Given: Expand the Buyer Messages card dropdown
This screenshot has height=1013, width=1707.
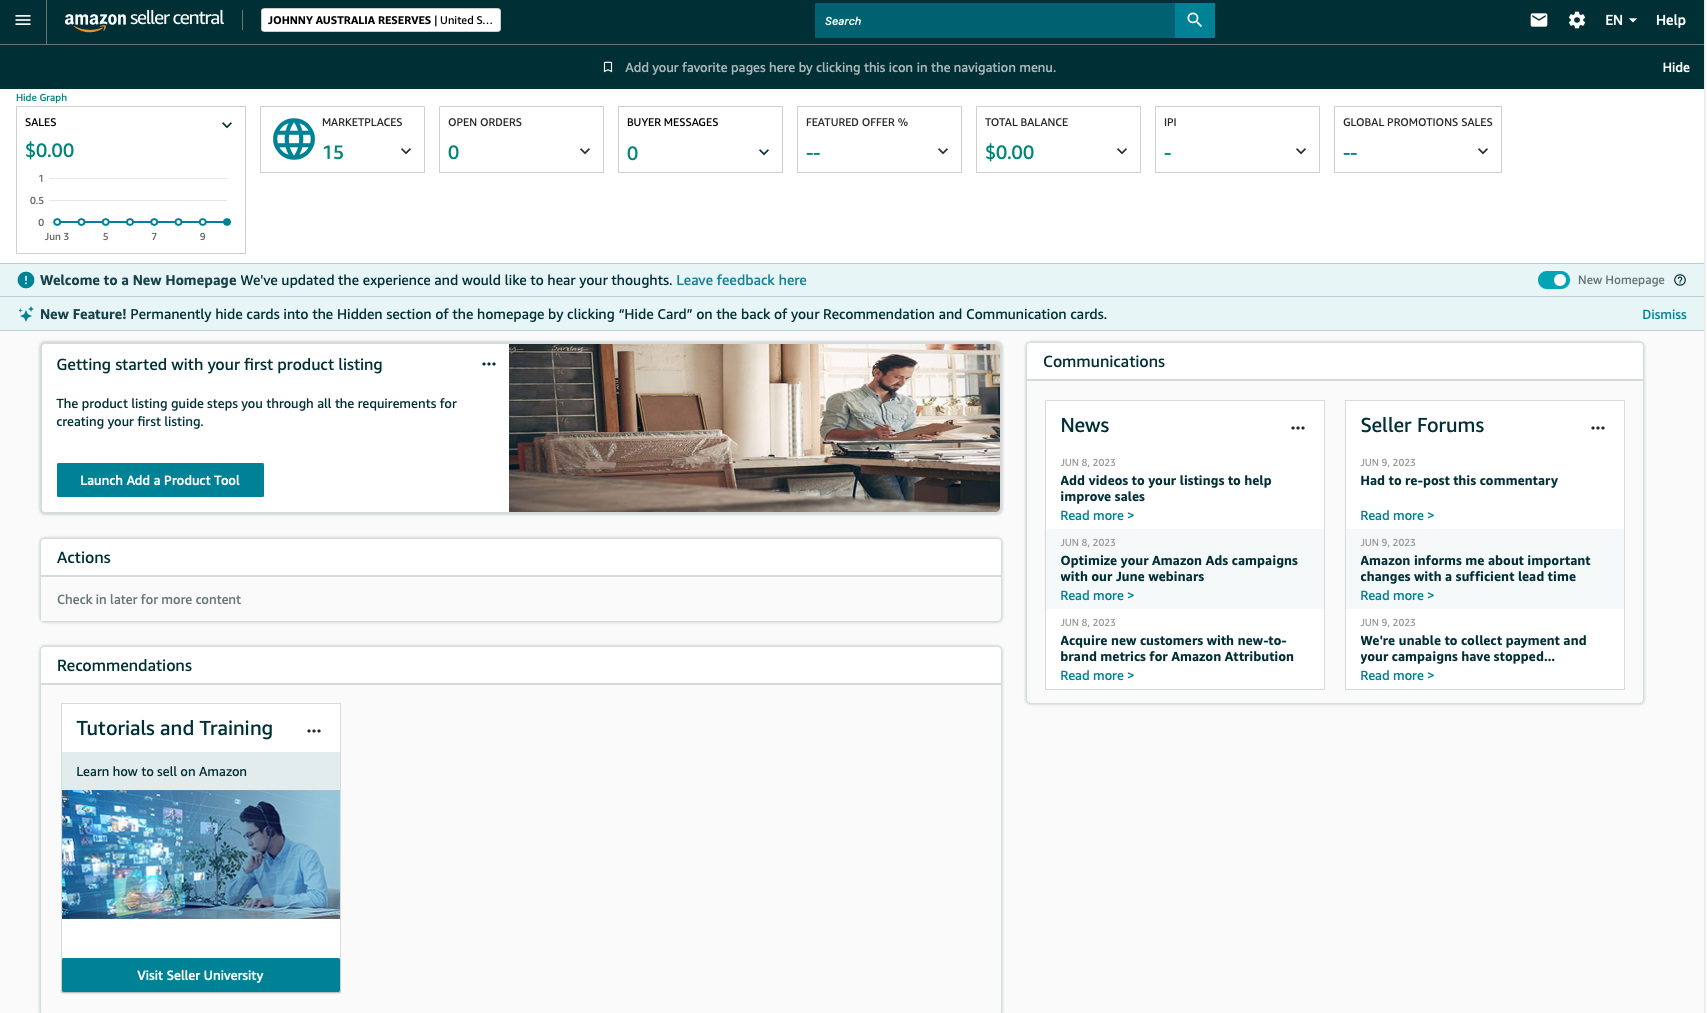Looking at the screenshot, I should [x=764, y=152].
